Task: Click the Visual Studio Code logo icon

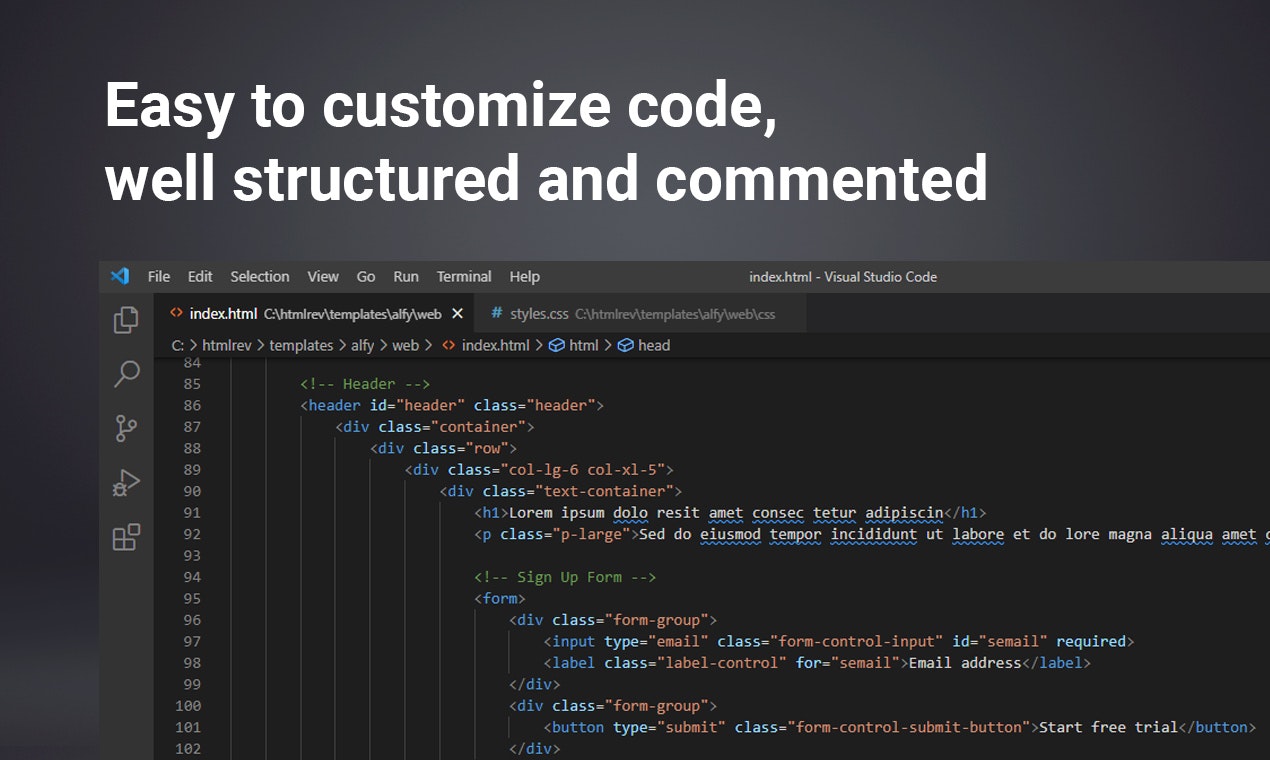Action: click(x=120, y=277)
